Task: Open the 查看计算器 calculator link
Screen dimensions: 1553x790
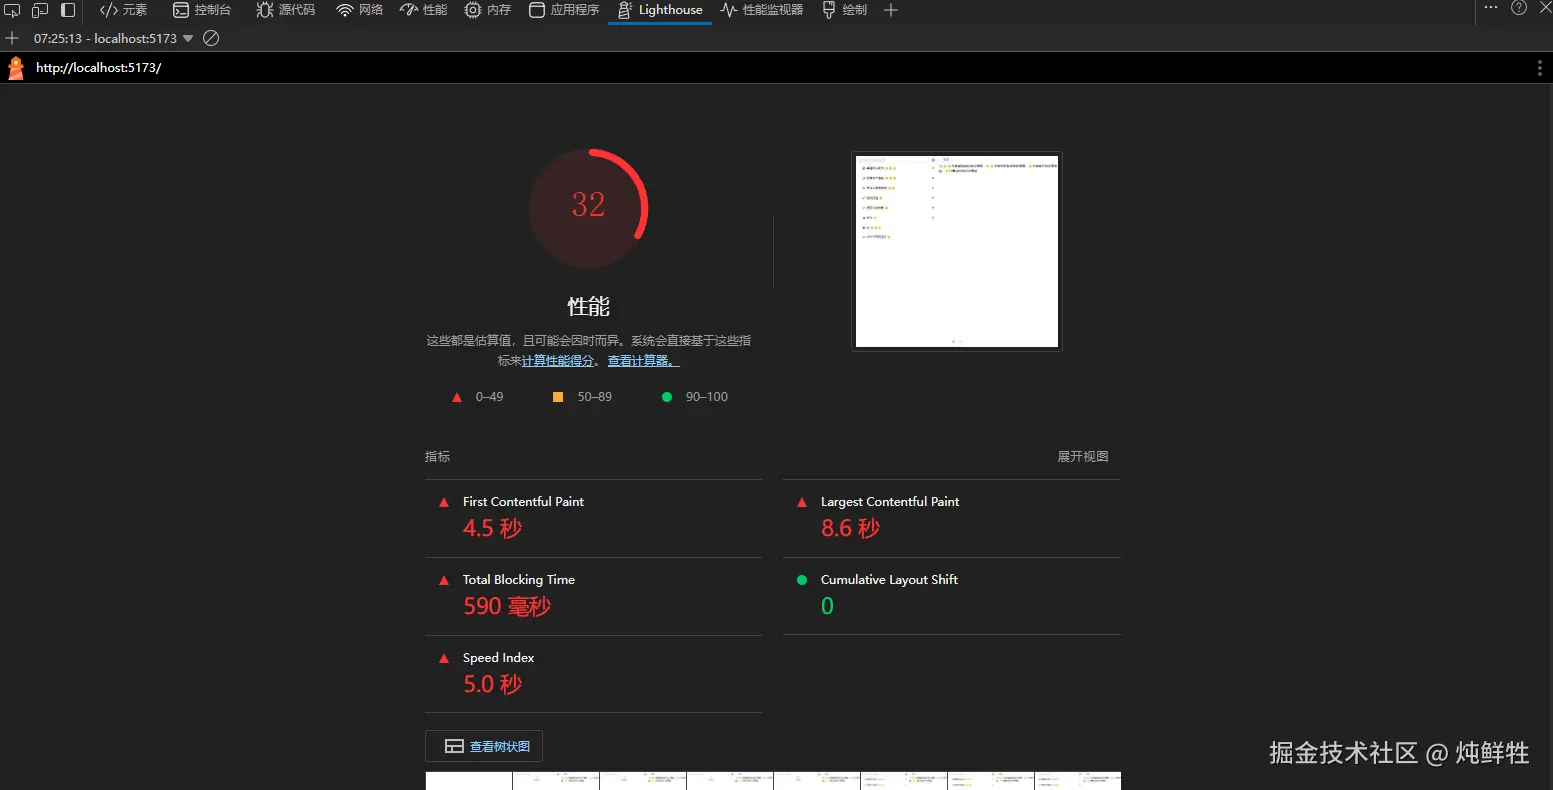Action: [x=644, y=361]
